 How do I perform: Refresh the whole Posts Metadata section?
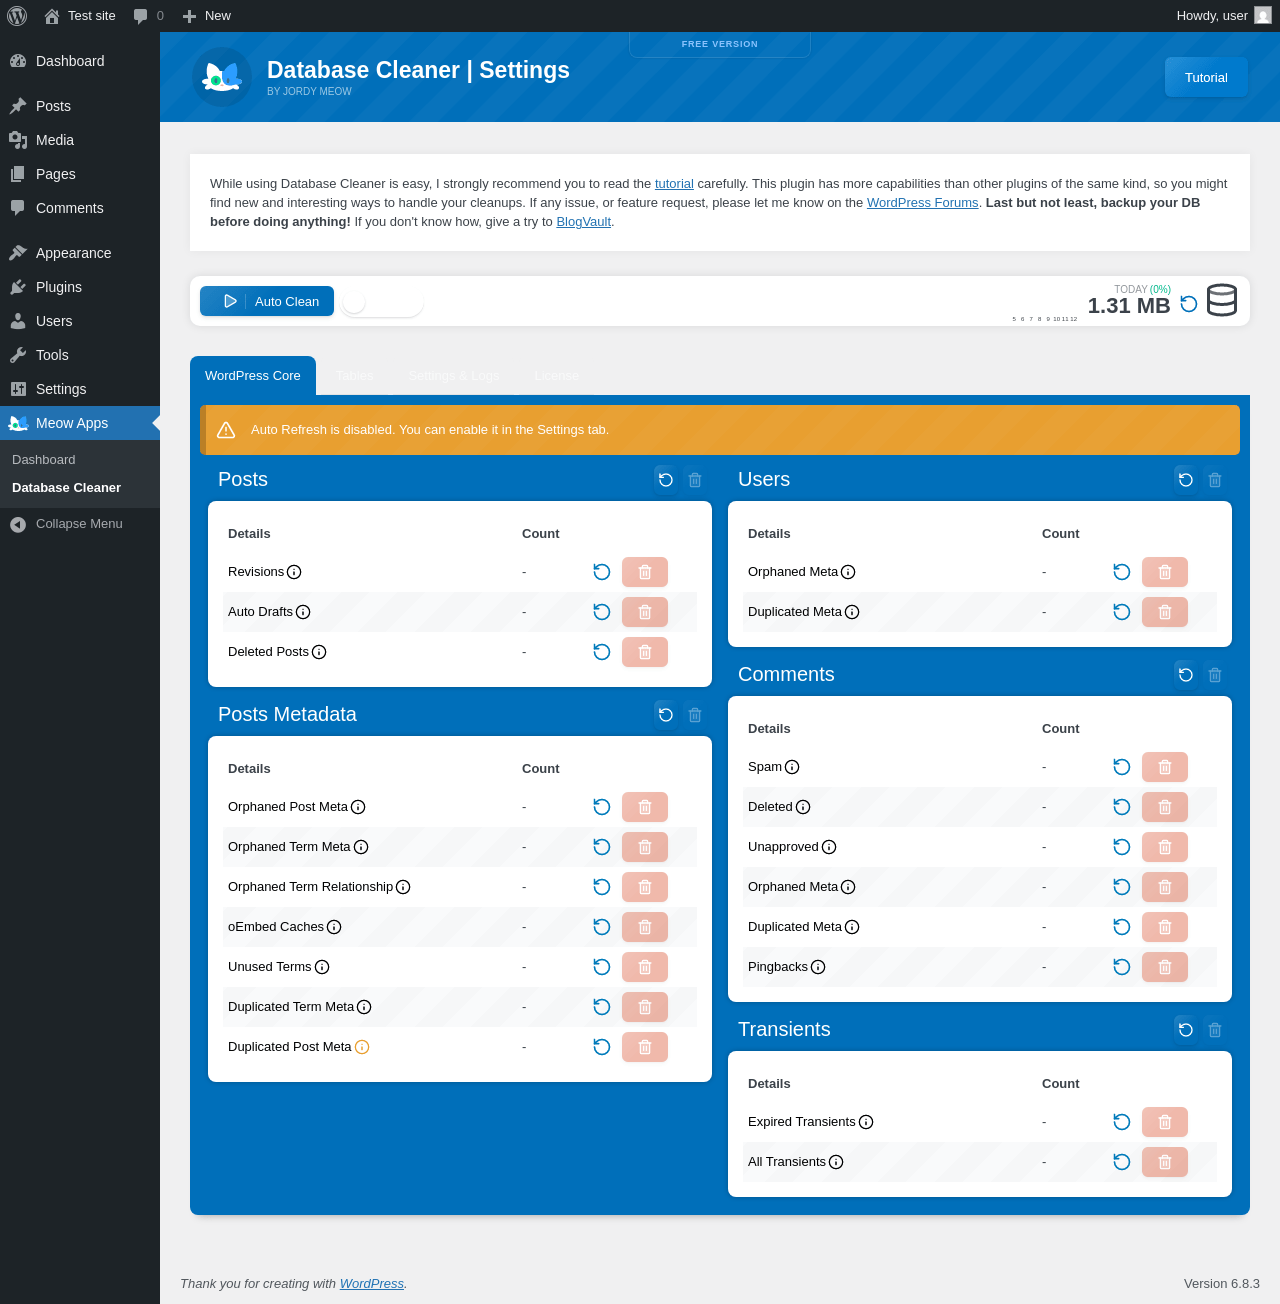pos(666,715)
